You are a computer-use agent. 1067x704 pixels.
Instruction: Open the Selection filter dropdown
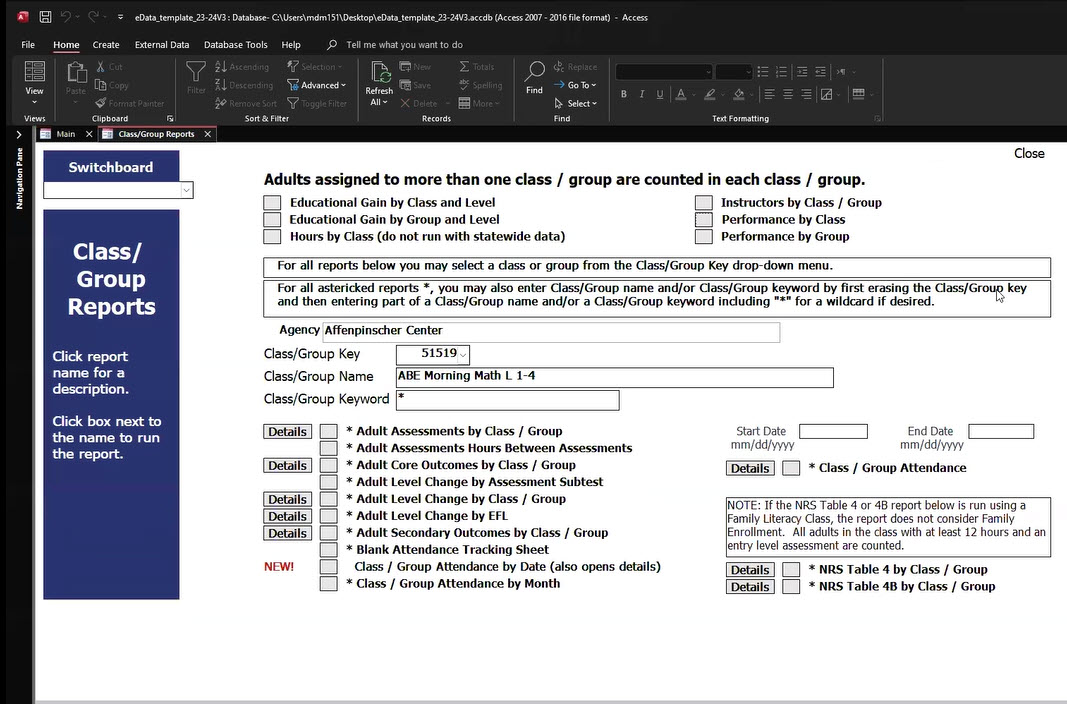[315, 67]
